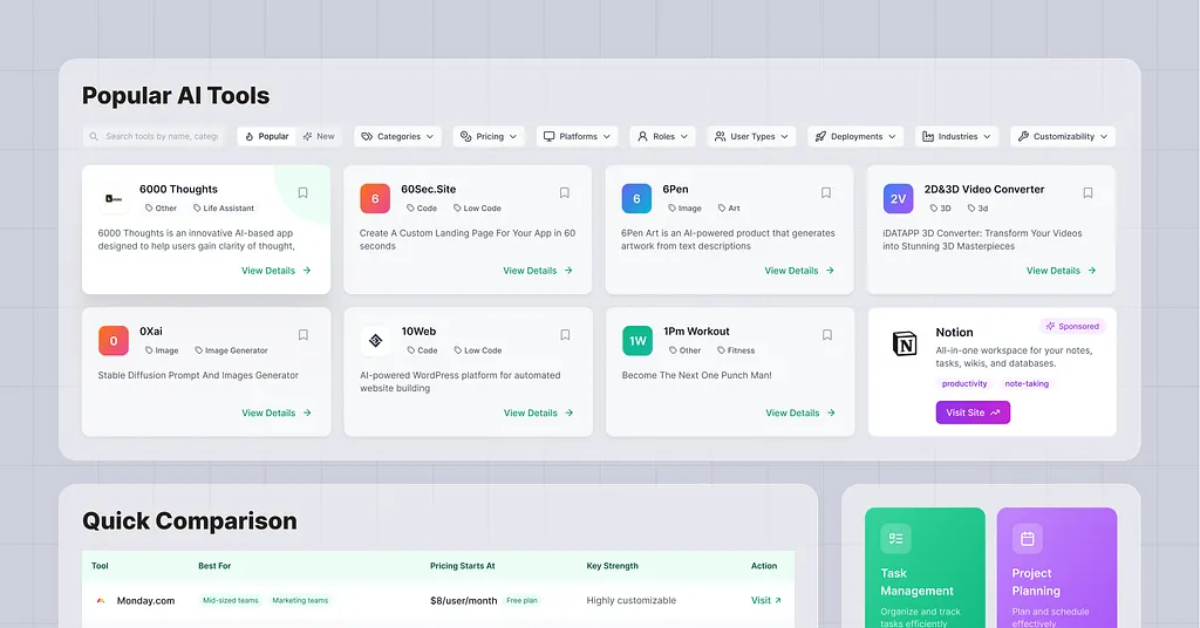This screenshot has width=1200, height=628.
Task: Click the Sponsored badge on Notion card
Action: pyautogui.click(x=1072, y=326)
